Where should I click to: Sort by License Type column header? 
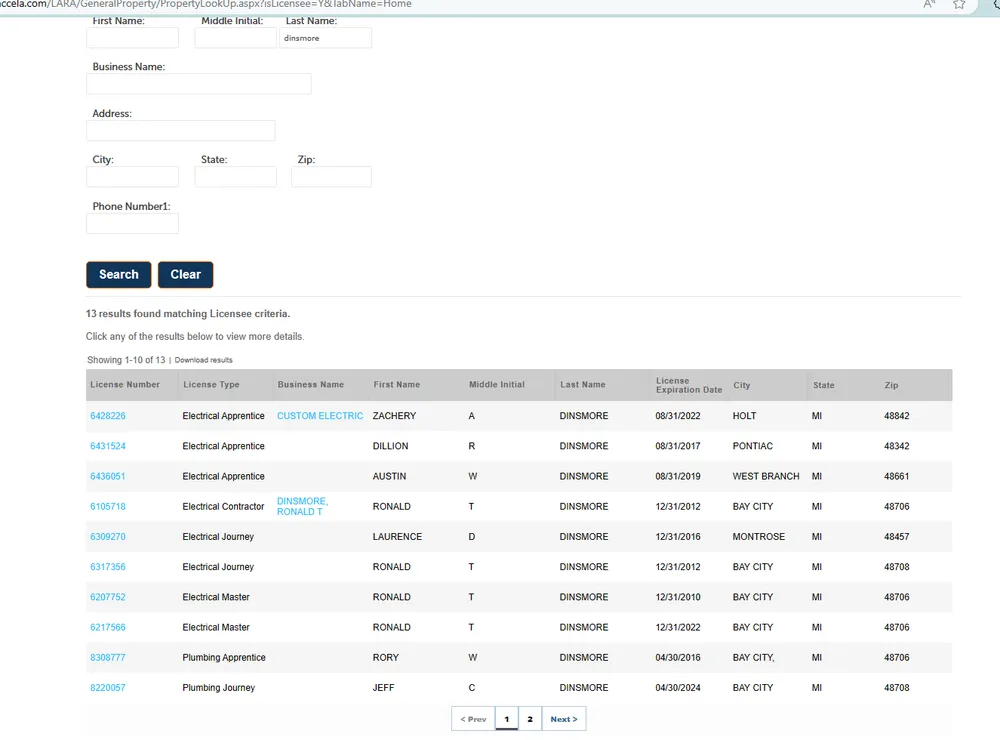coord(211,385)
